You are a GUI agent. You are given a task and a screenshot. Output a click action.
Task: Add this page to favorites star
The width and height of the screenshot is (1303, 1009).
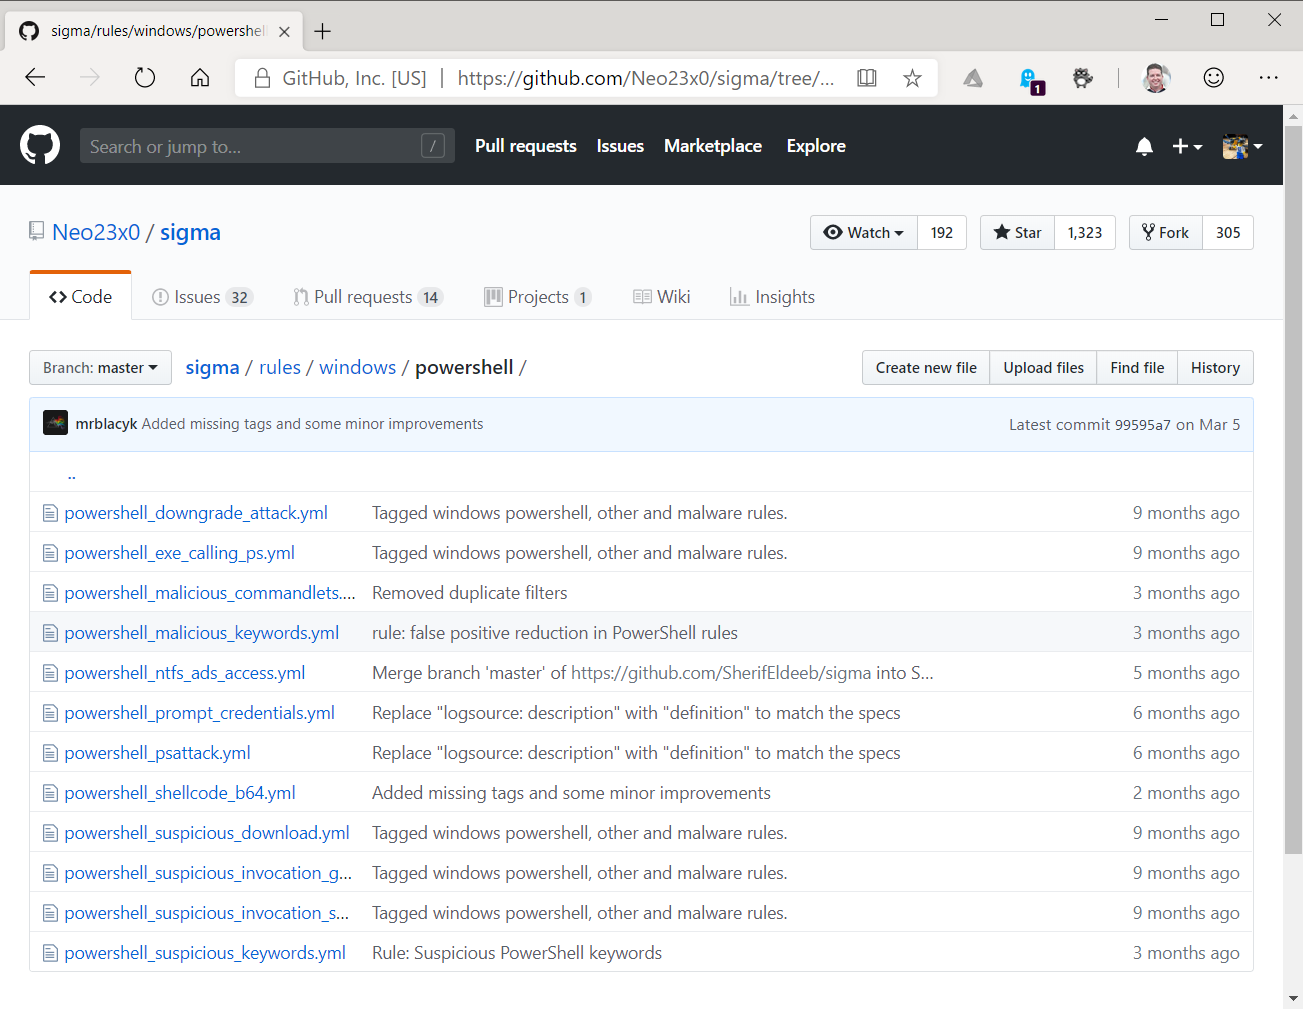tap(912, 78)
